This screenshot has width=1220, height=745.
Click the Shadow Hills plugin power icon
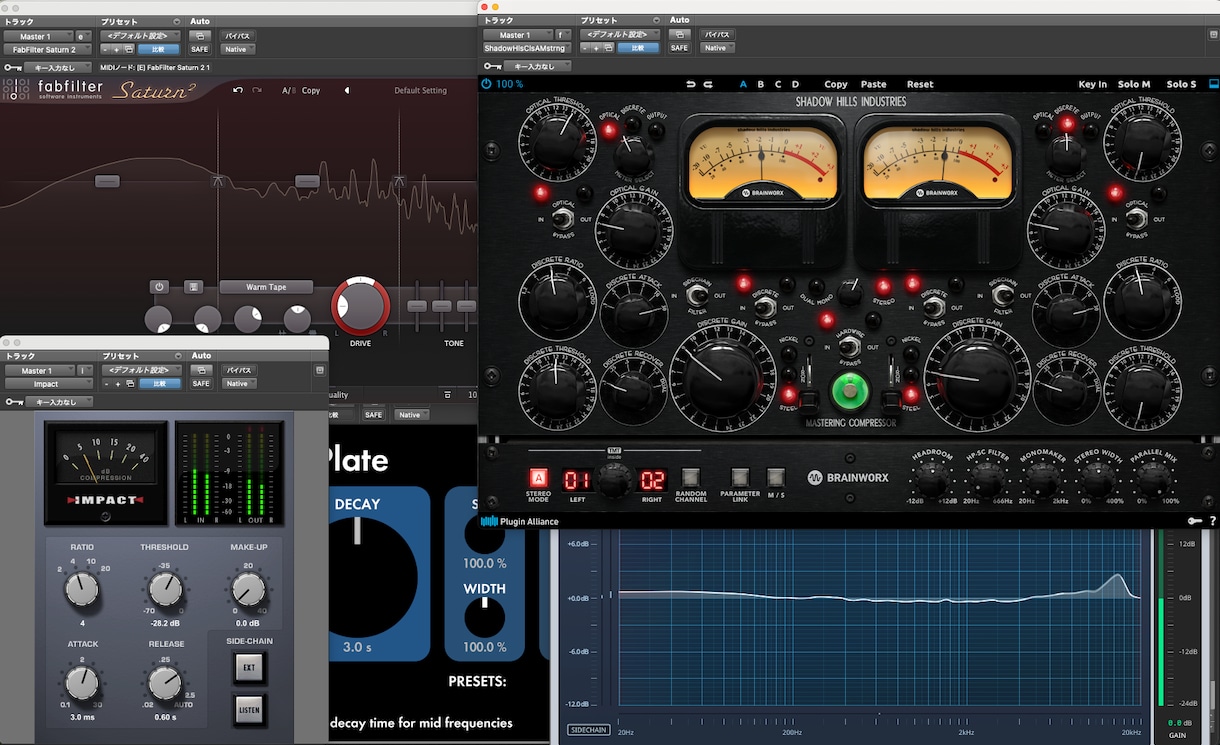[487, 84]
